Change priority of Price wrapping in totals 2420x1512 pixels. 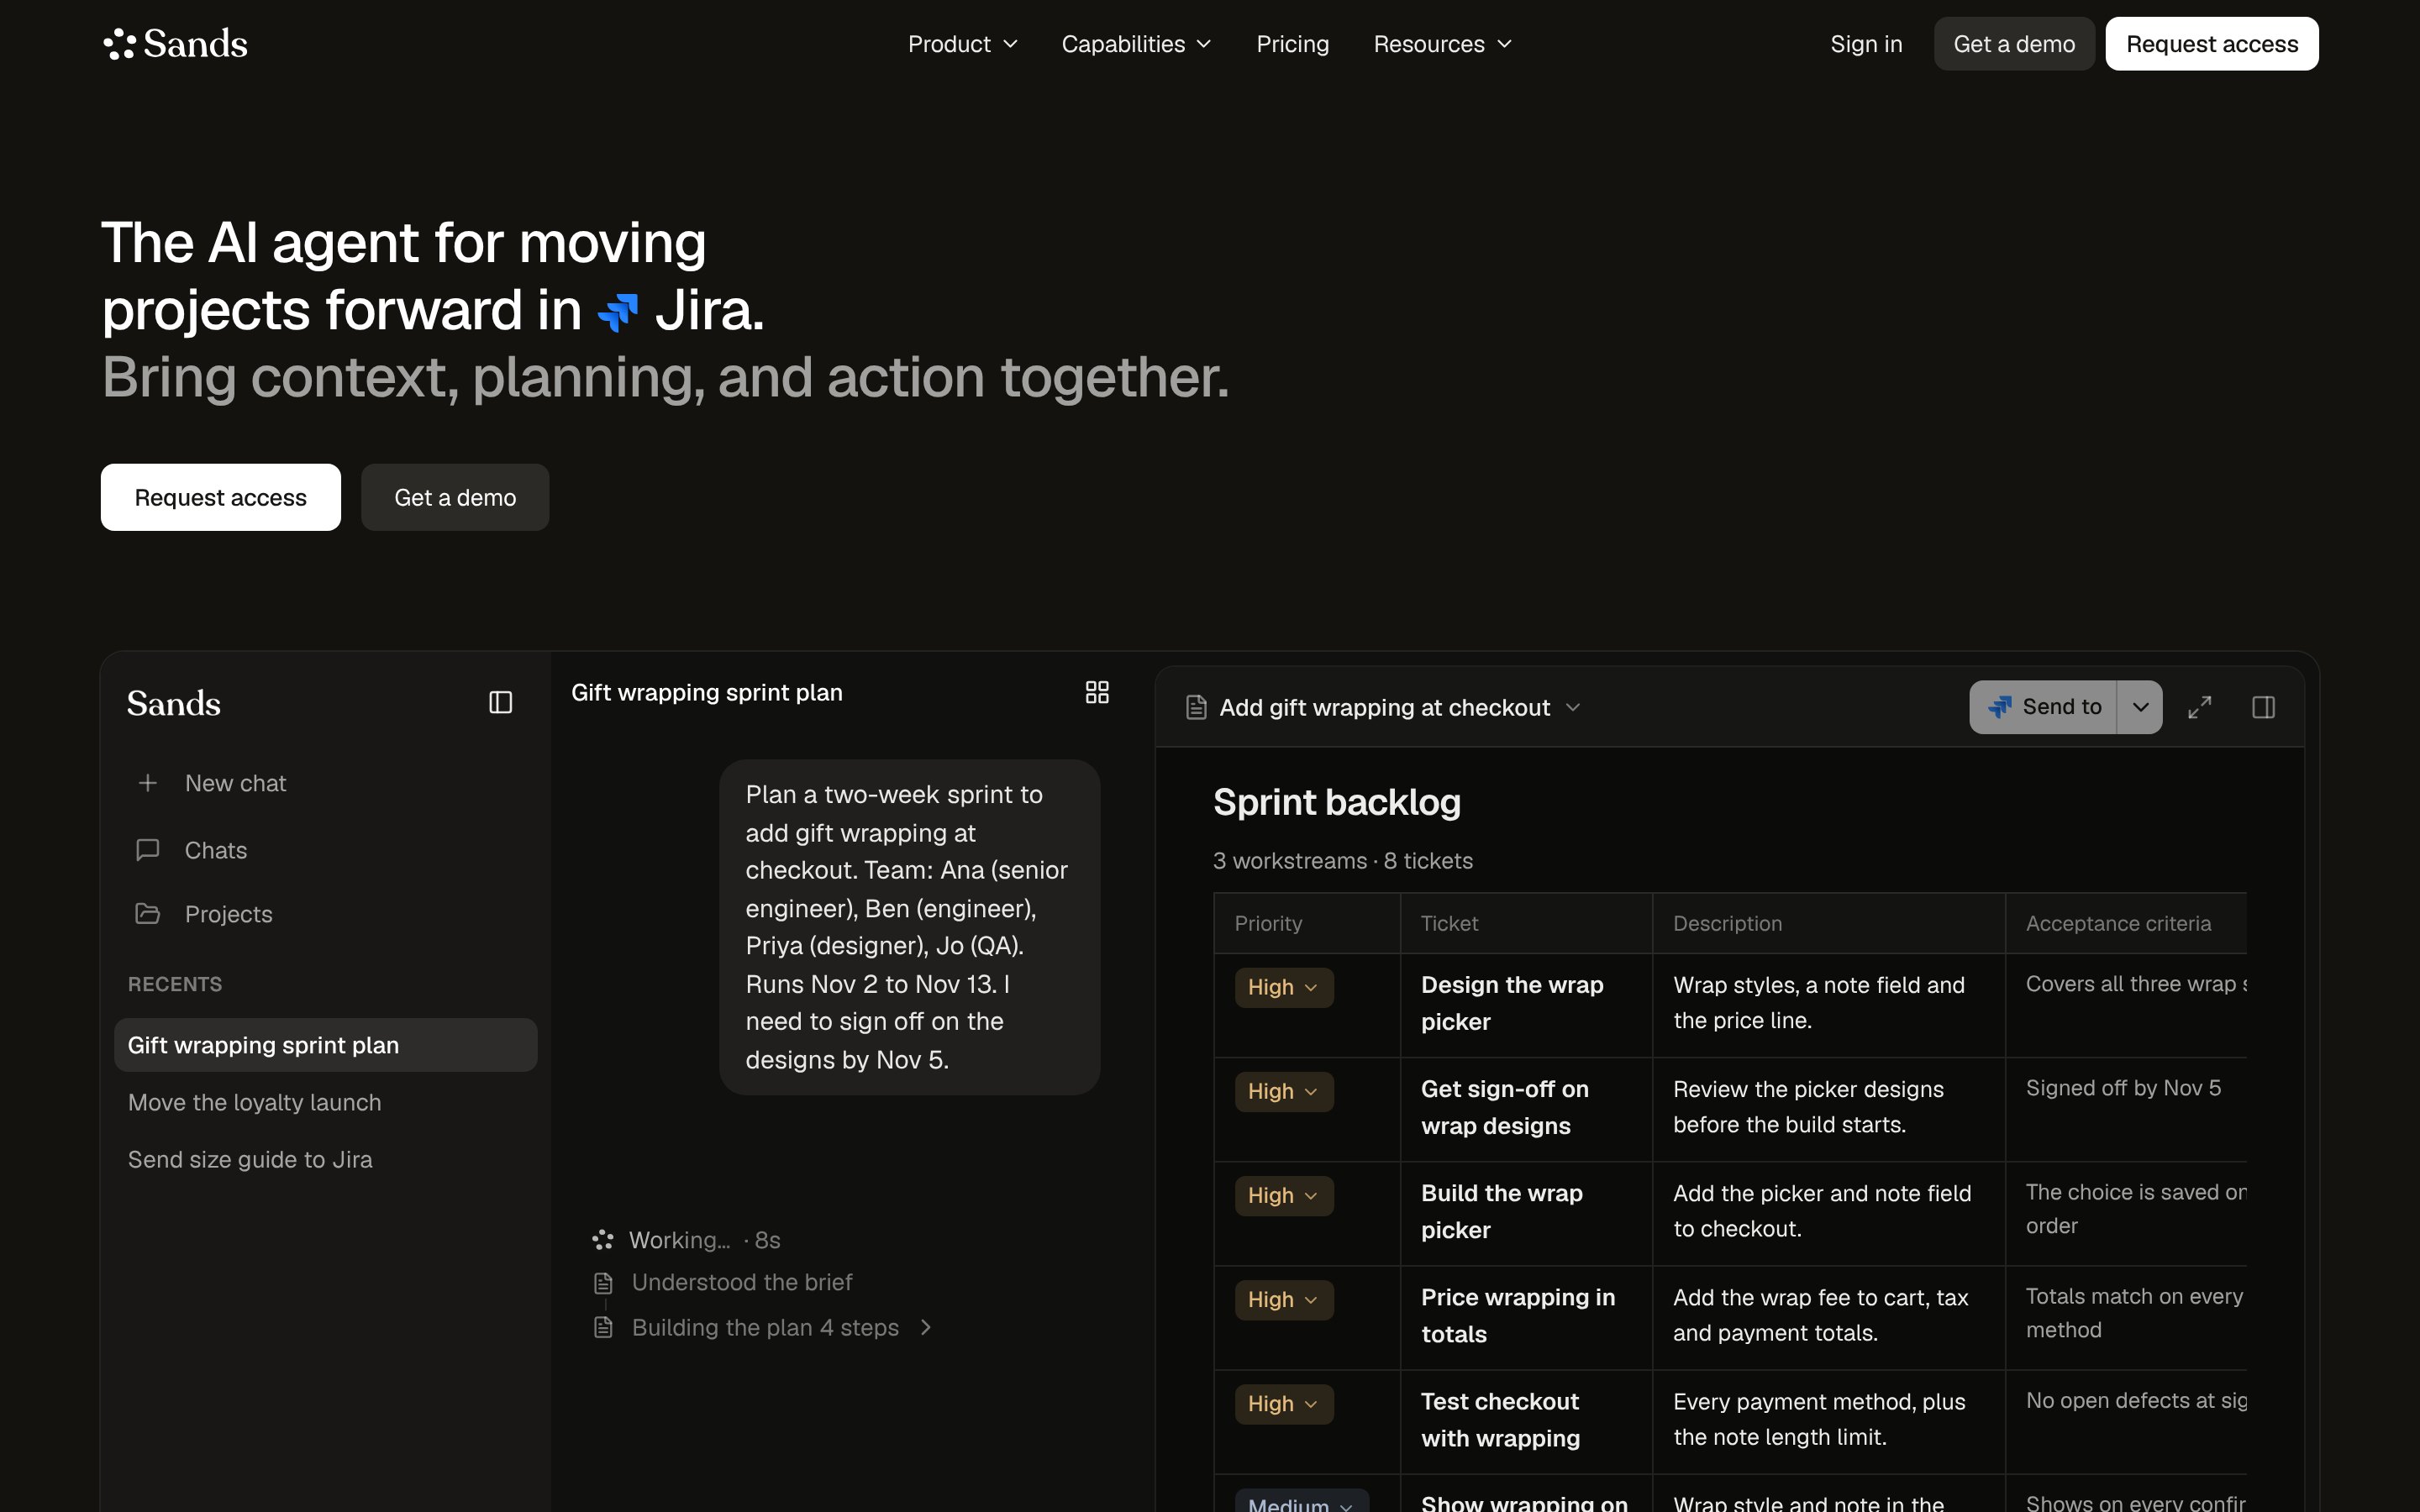coord(1284,1299)
